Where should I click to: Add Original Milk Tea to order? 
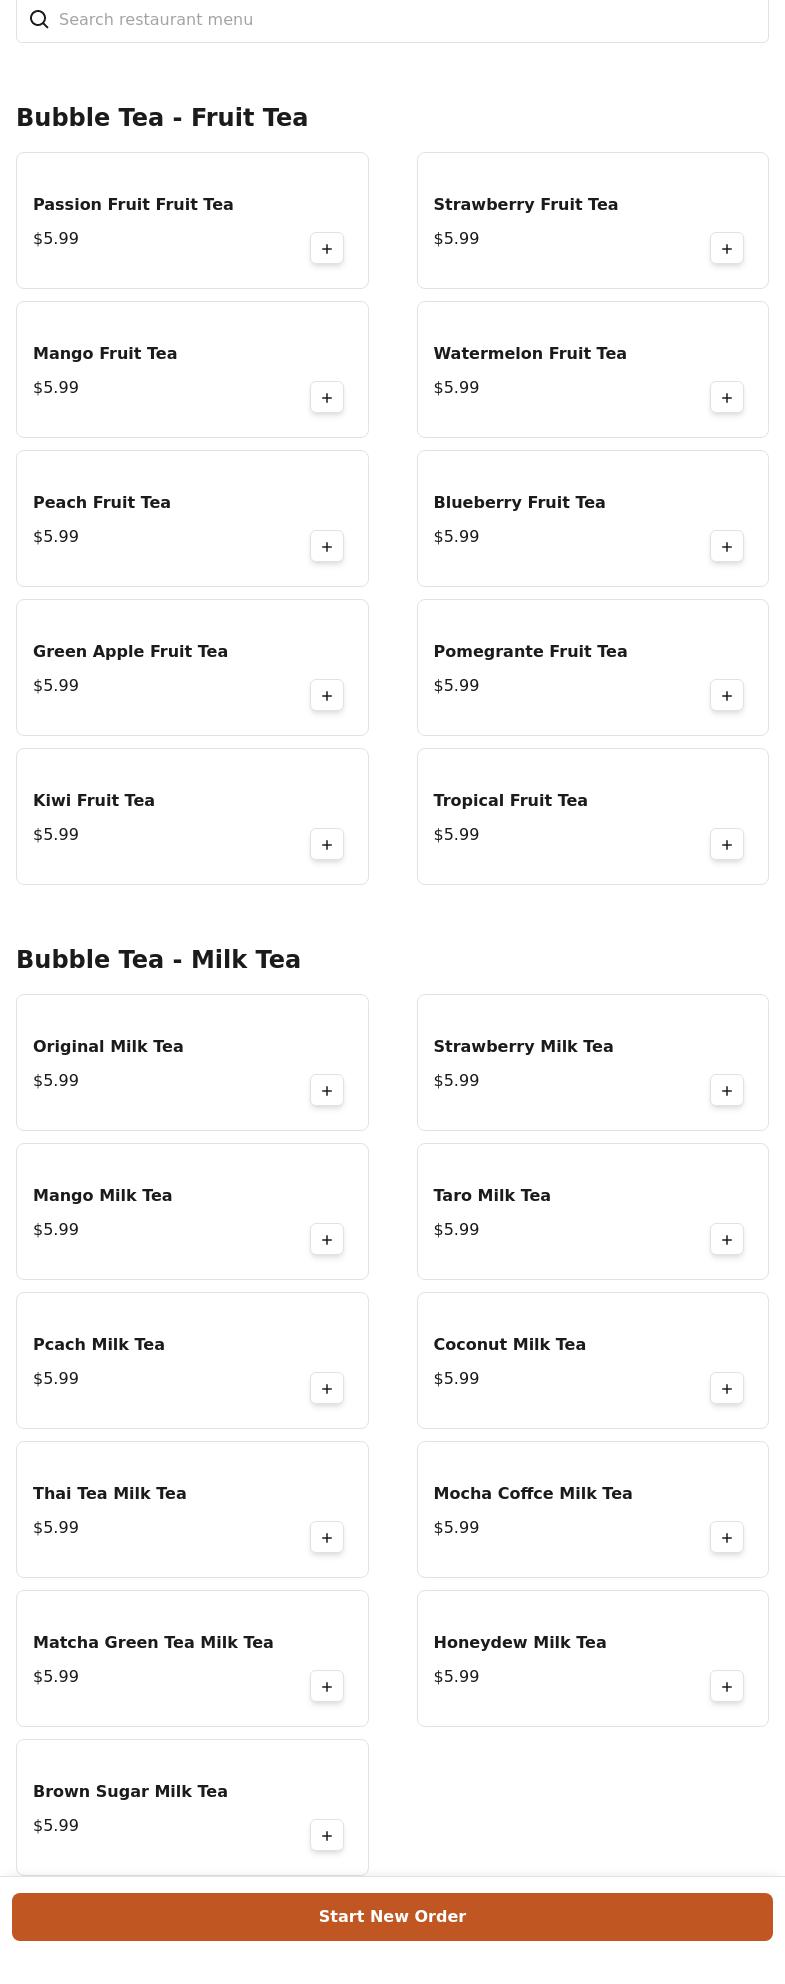[327, 1091]
